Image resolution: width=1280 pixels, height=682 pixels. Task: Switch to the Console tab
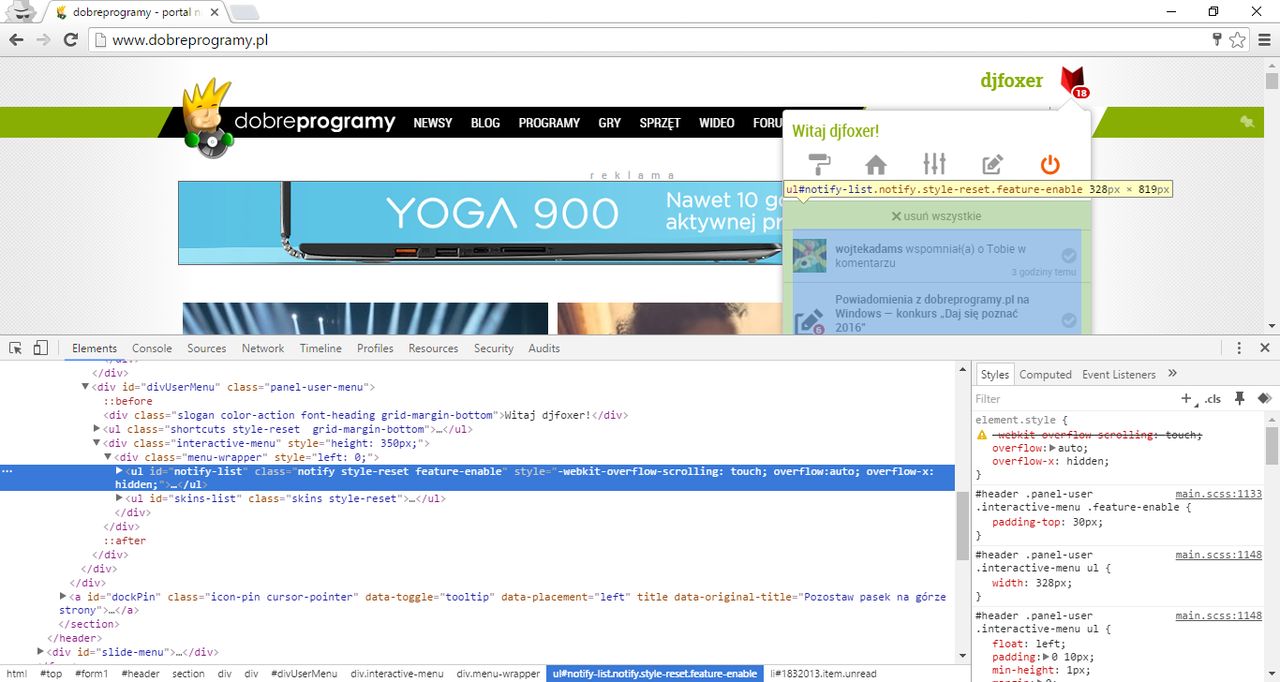coord(152,348)
